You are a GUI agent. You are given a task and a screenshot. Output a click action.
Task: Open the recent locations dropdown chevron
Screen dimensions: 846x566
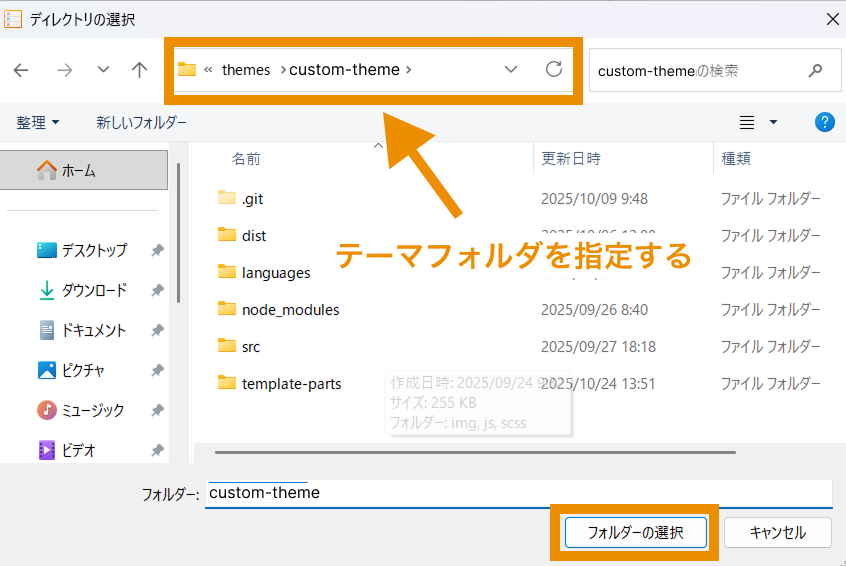pos(103,70)
